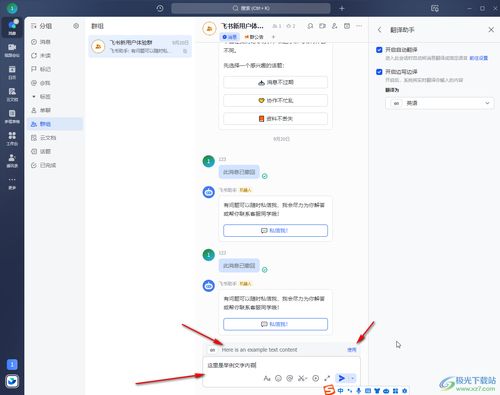Viewport: 500px width, 395px height.
Task: Collapse the 标签 section in sidebar
Action: tap(34, 97)
